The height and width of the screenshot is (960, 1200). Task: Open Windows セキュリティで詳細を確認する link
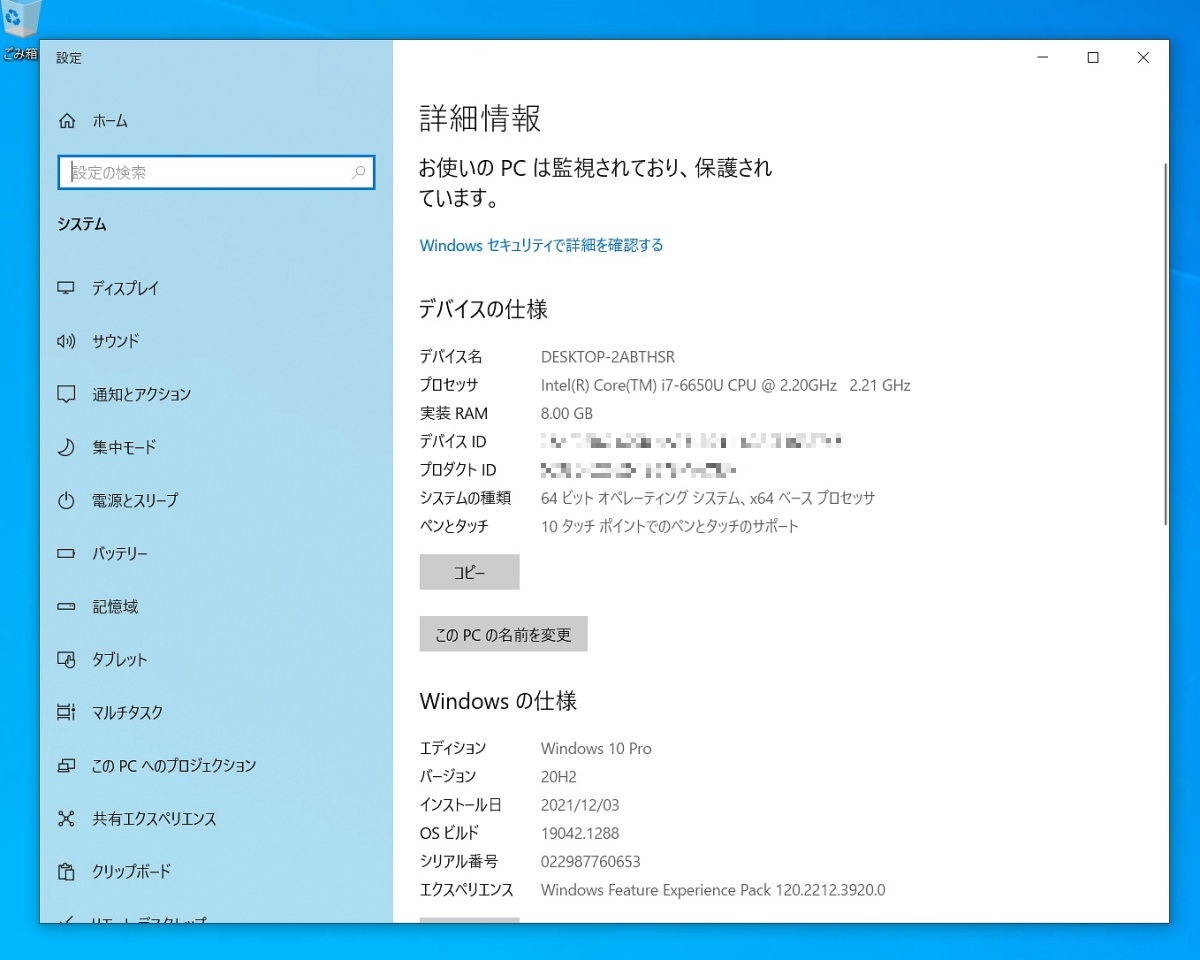pos(541,245)
